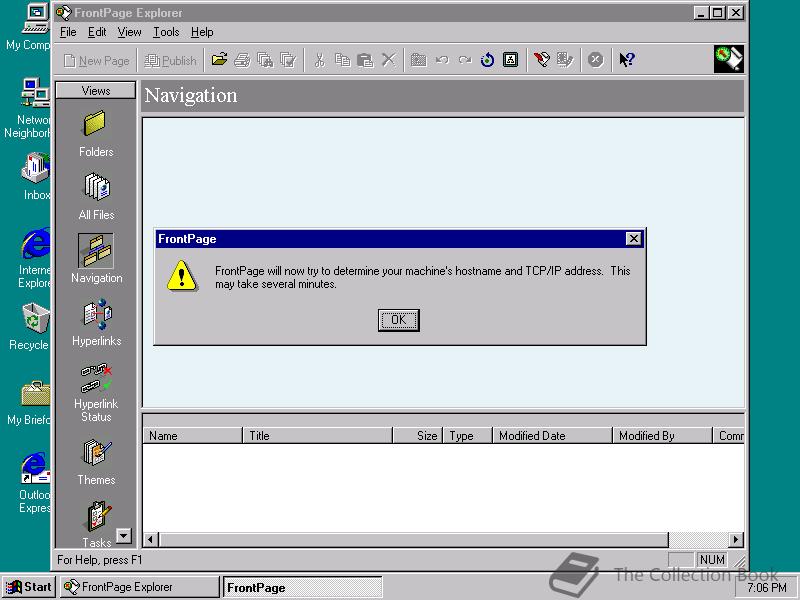Click the Delete X icon in toolbar
This screenshot has width=800, height=600.
[x=388, y=60]
